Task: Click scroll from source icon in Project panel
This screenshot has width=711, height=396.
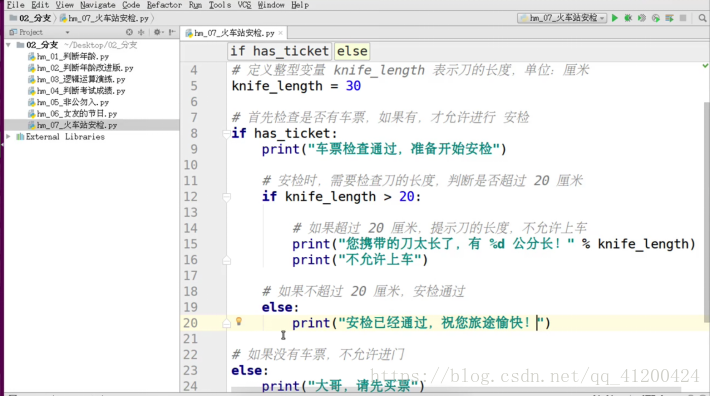Action: (x=129, y=32)
